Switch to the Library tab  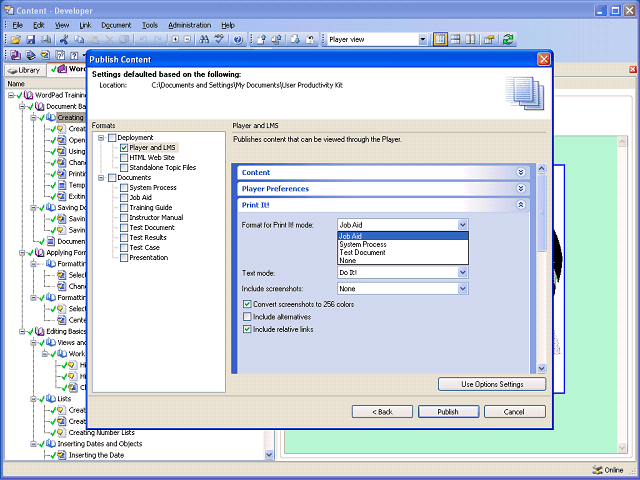25,70
